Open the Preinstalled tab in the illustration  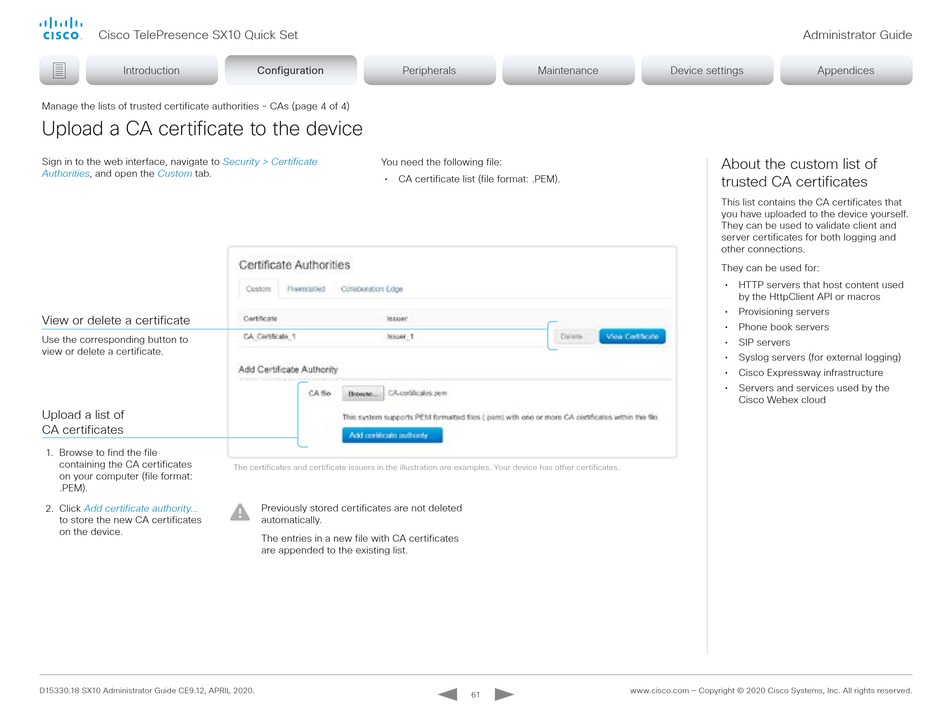click(306, 289)
